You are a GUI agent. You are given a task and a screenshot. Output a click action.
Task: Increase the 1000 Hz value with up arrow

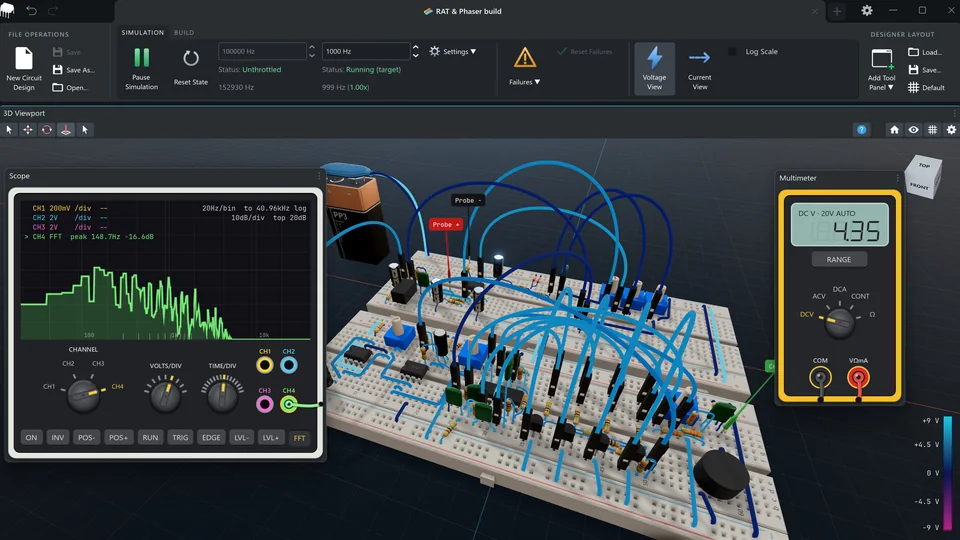(416, 47)
